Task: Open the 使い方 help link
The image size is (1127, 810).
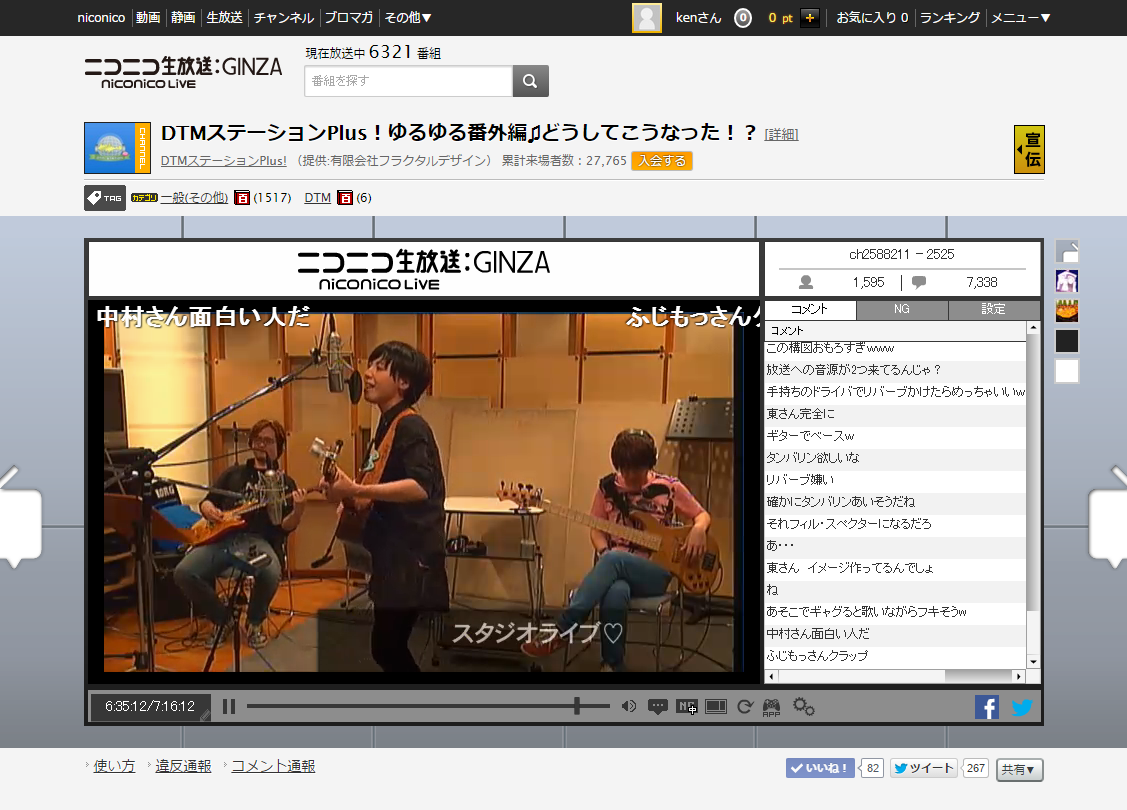Action: pos(114,766)
